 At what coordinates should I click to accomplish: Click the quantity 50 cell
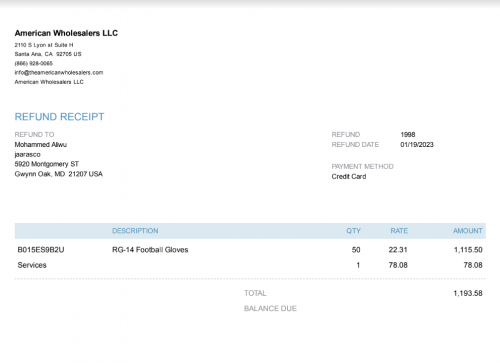coord(356,250)
